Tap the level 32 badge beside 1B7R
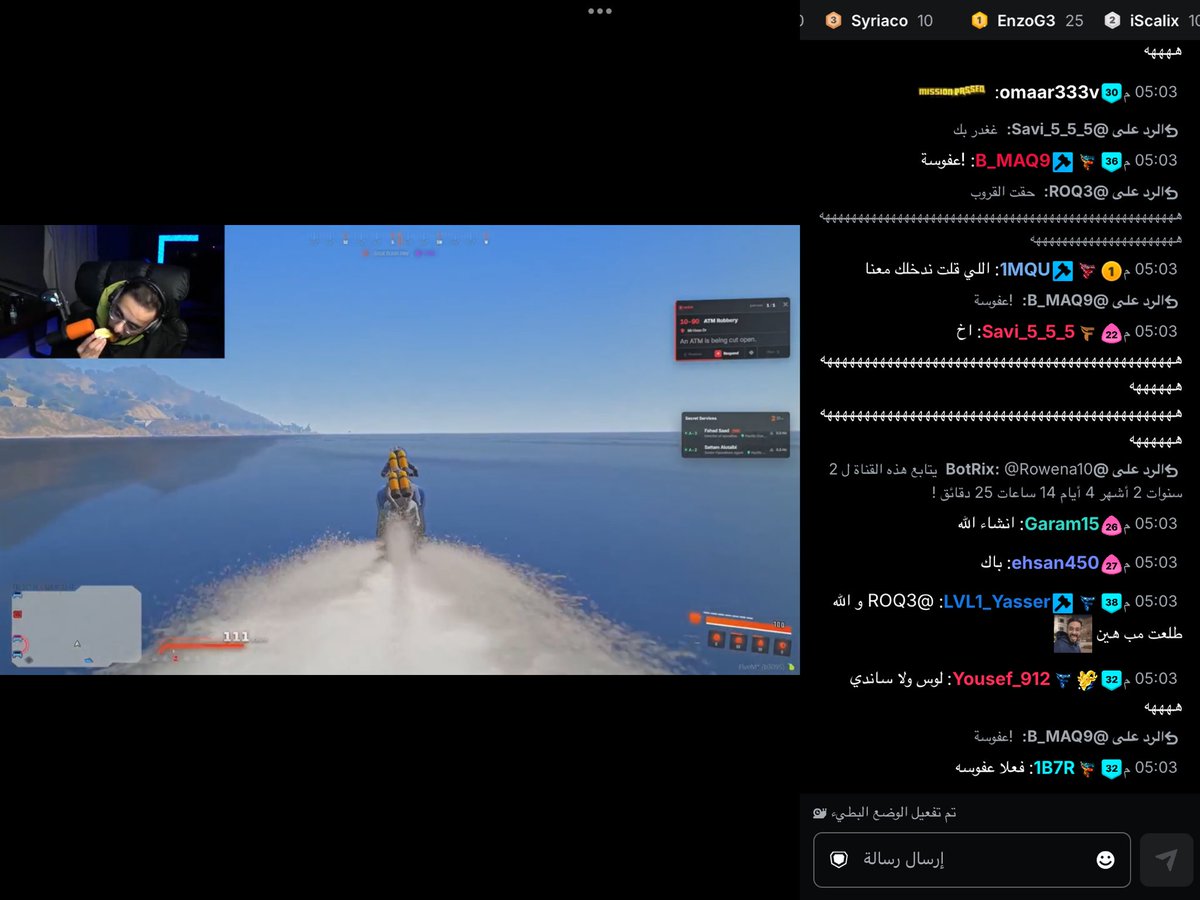 1111,768
